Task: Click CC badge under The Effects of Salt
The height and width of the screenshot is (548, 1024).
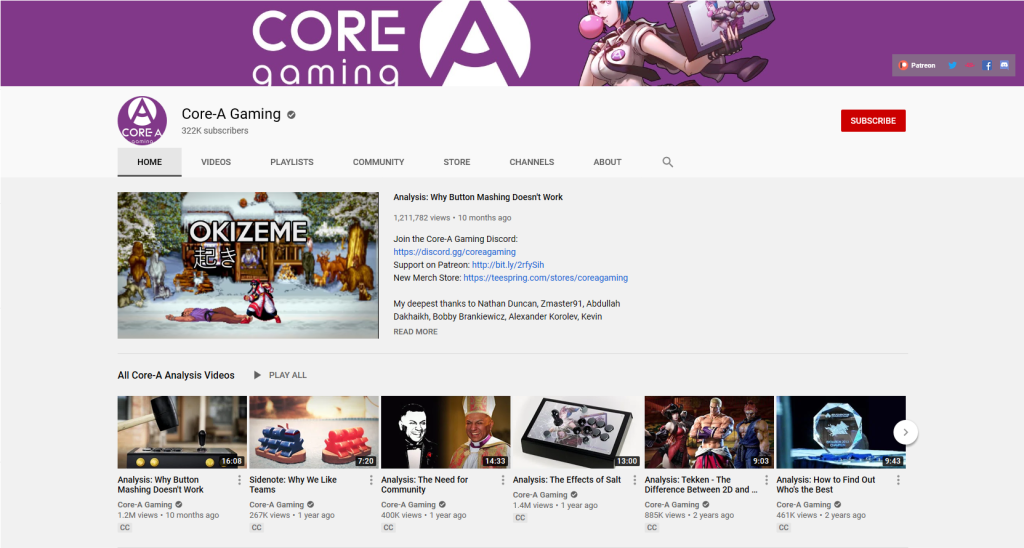Action: point(520,518)
